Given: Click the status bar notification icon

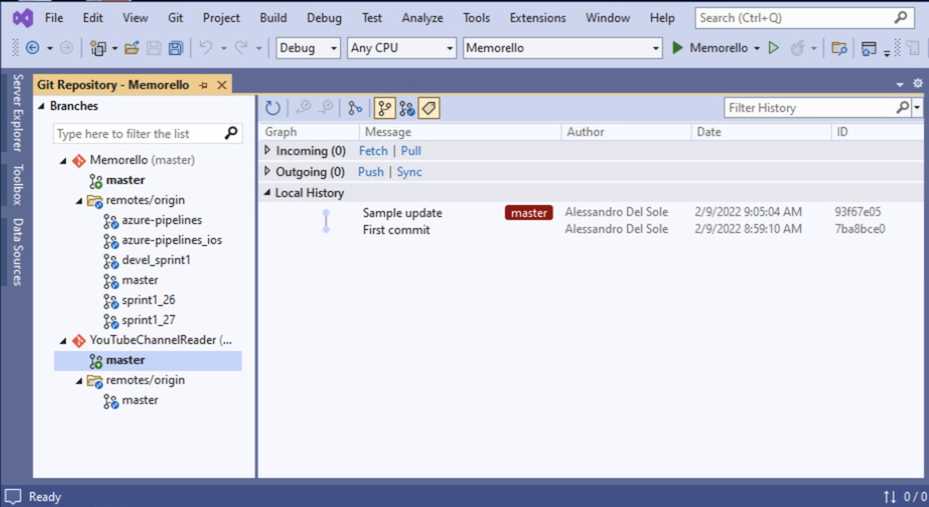Looking at the screenshot, I should coord(13,496).
